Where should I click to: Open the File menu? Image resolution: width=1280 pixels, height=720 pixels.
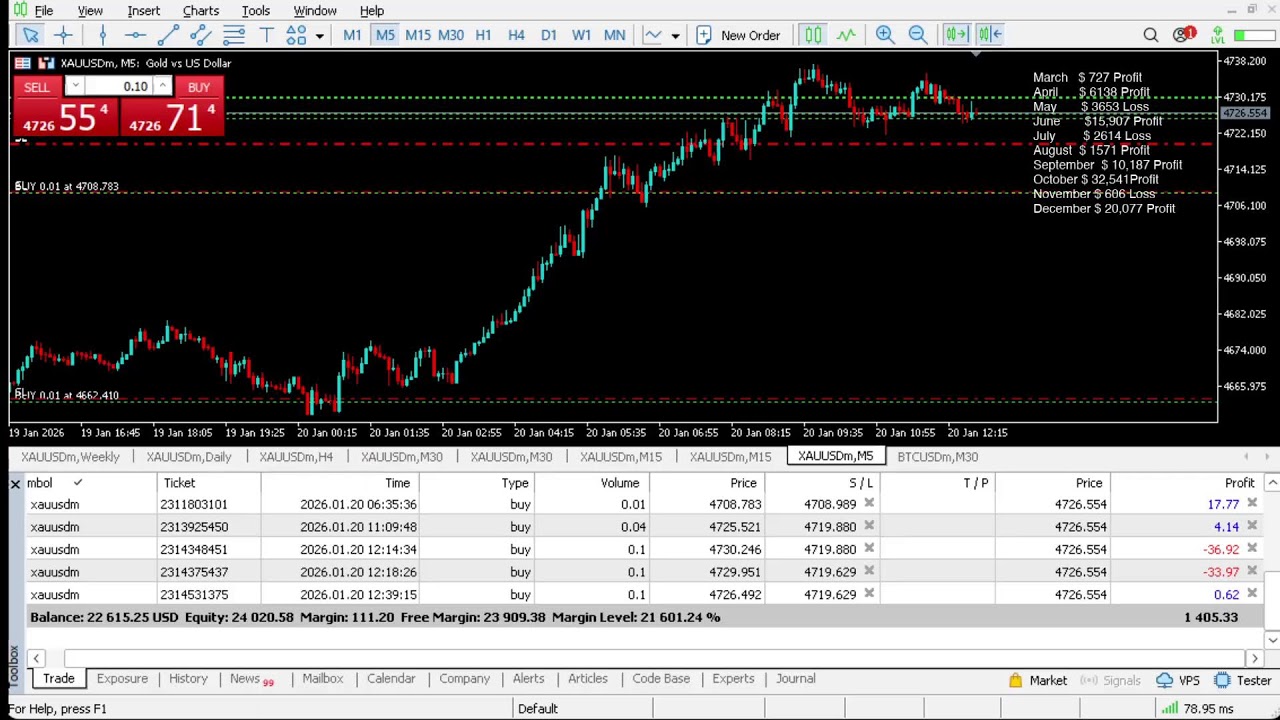44,11
